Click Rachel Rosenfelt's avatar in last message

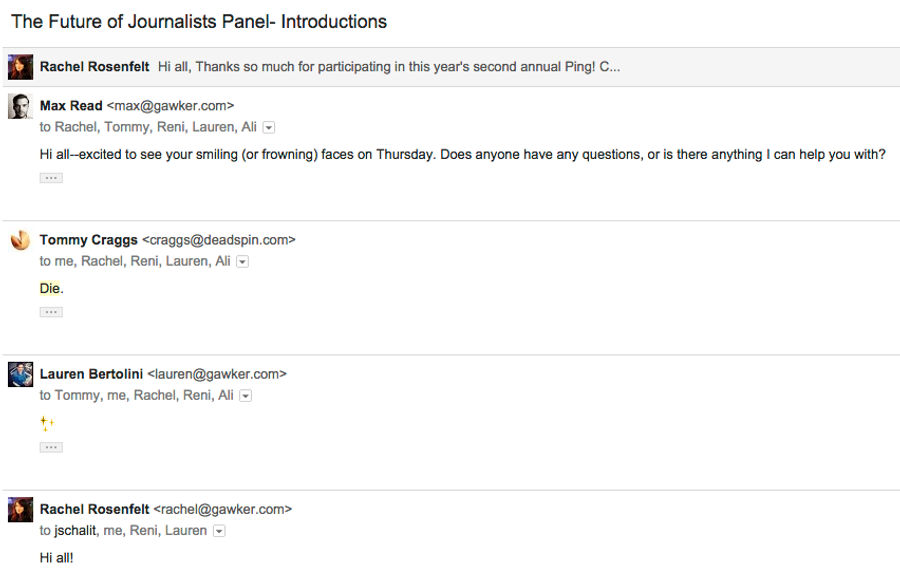click(20, 510)
